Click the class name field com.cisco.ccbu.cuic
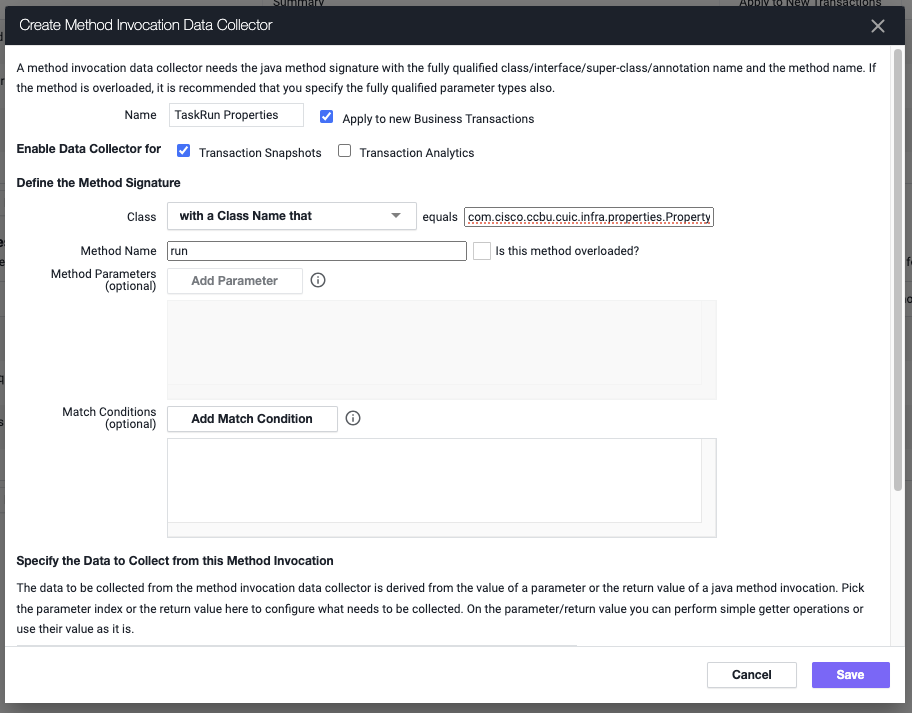This screenshot has height=713, width=912. point(589,217)
